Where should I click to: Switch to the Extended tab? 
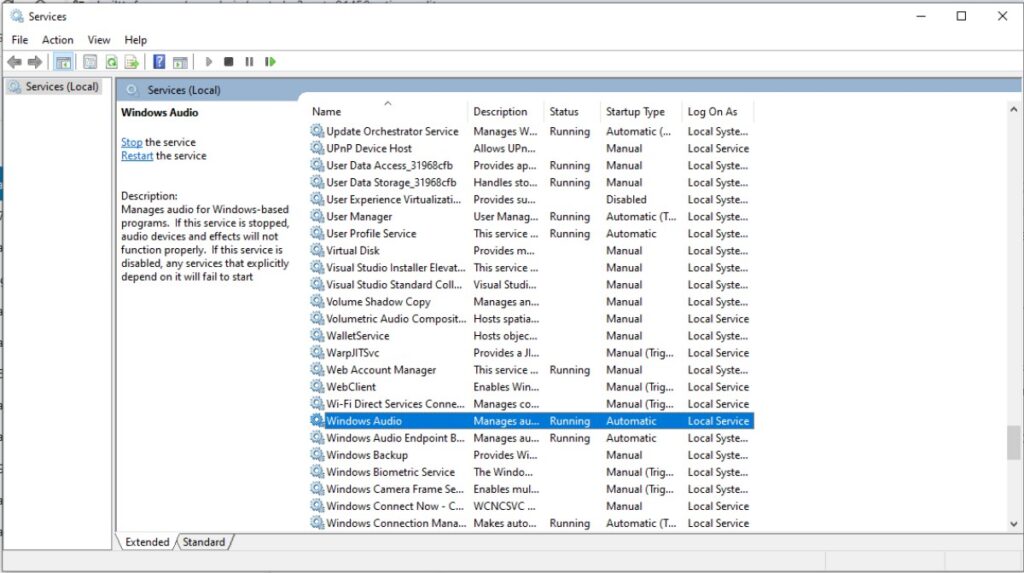147,542
